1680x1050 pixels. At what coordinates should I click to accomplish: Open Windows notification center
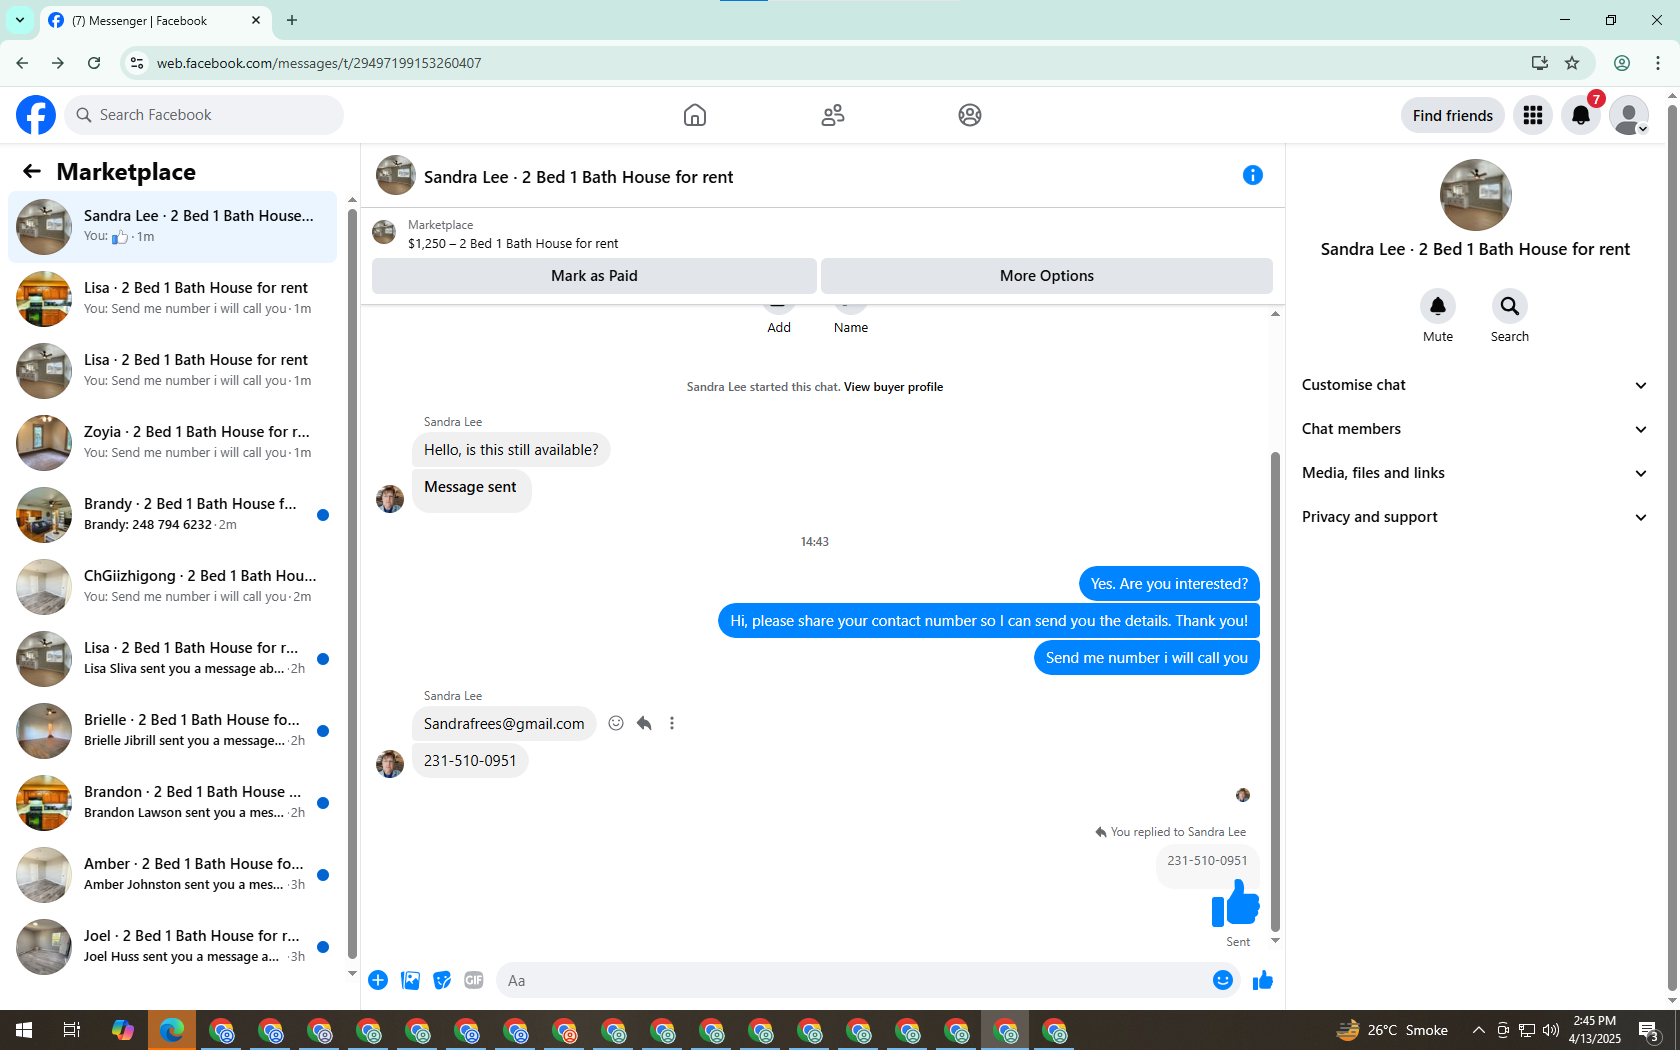coord(1650,1030)
